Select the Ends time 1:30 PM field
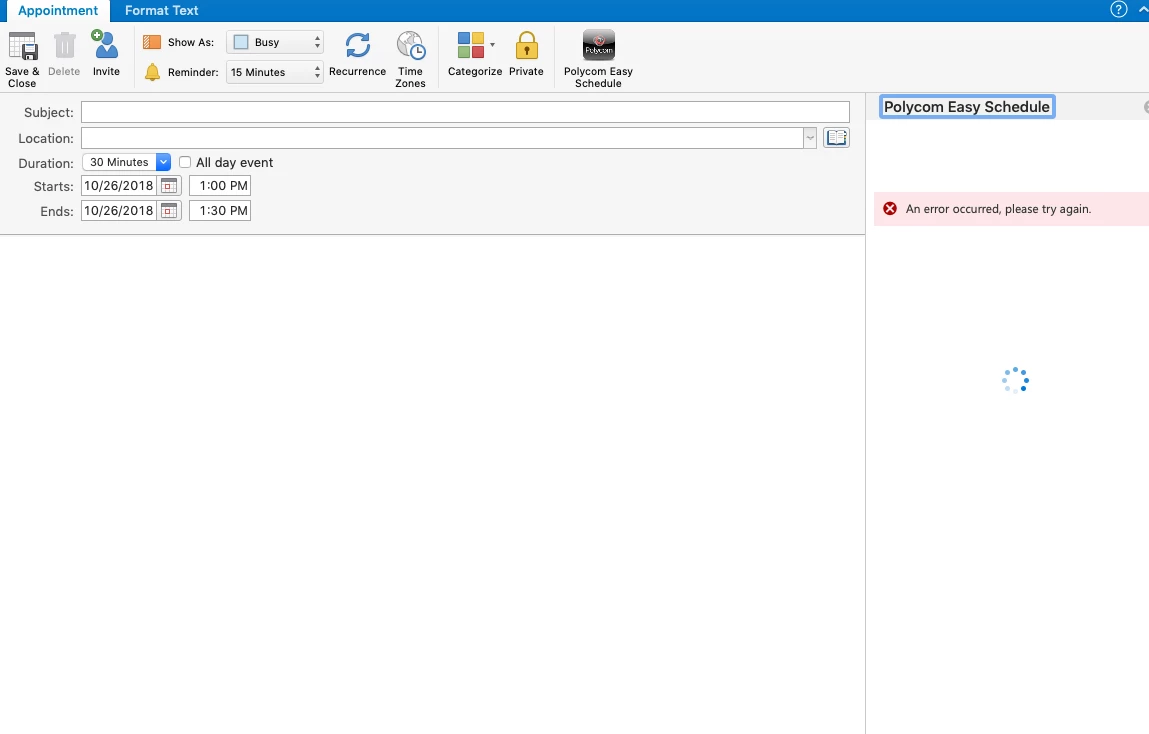 [x=220, y=211]
